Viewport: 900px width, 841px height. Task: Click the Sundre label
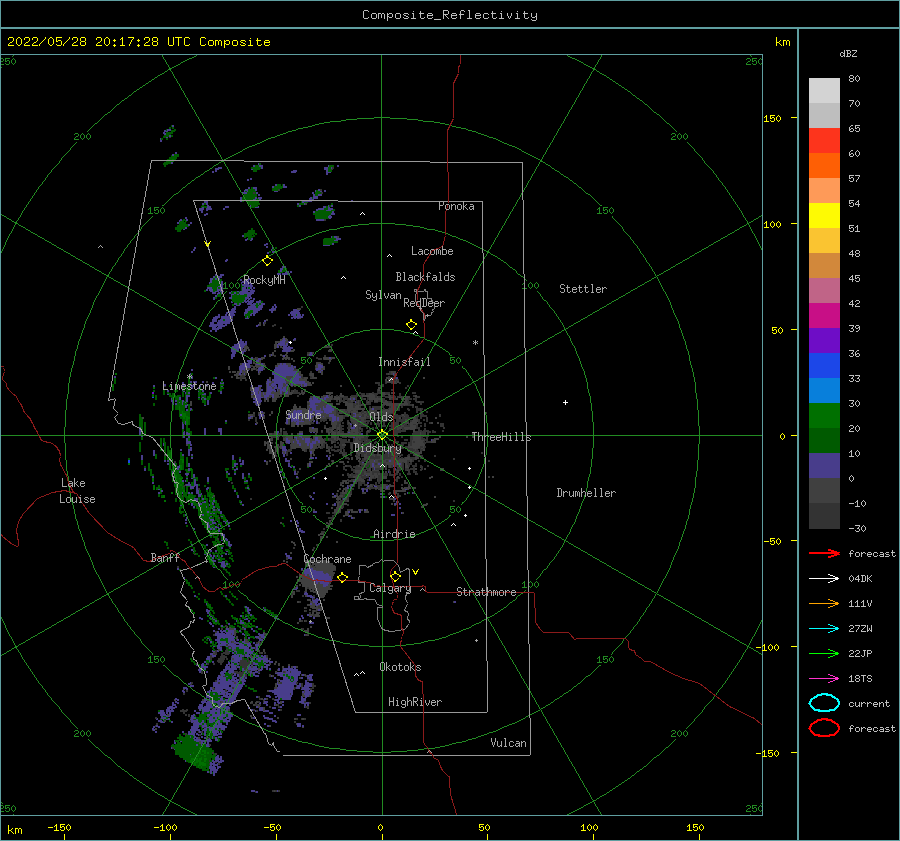click(303, 415)
